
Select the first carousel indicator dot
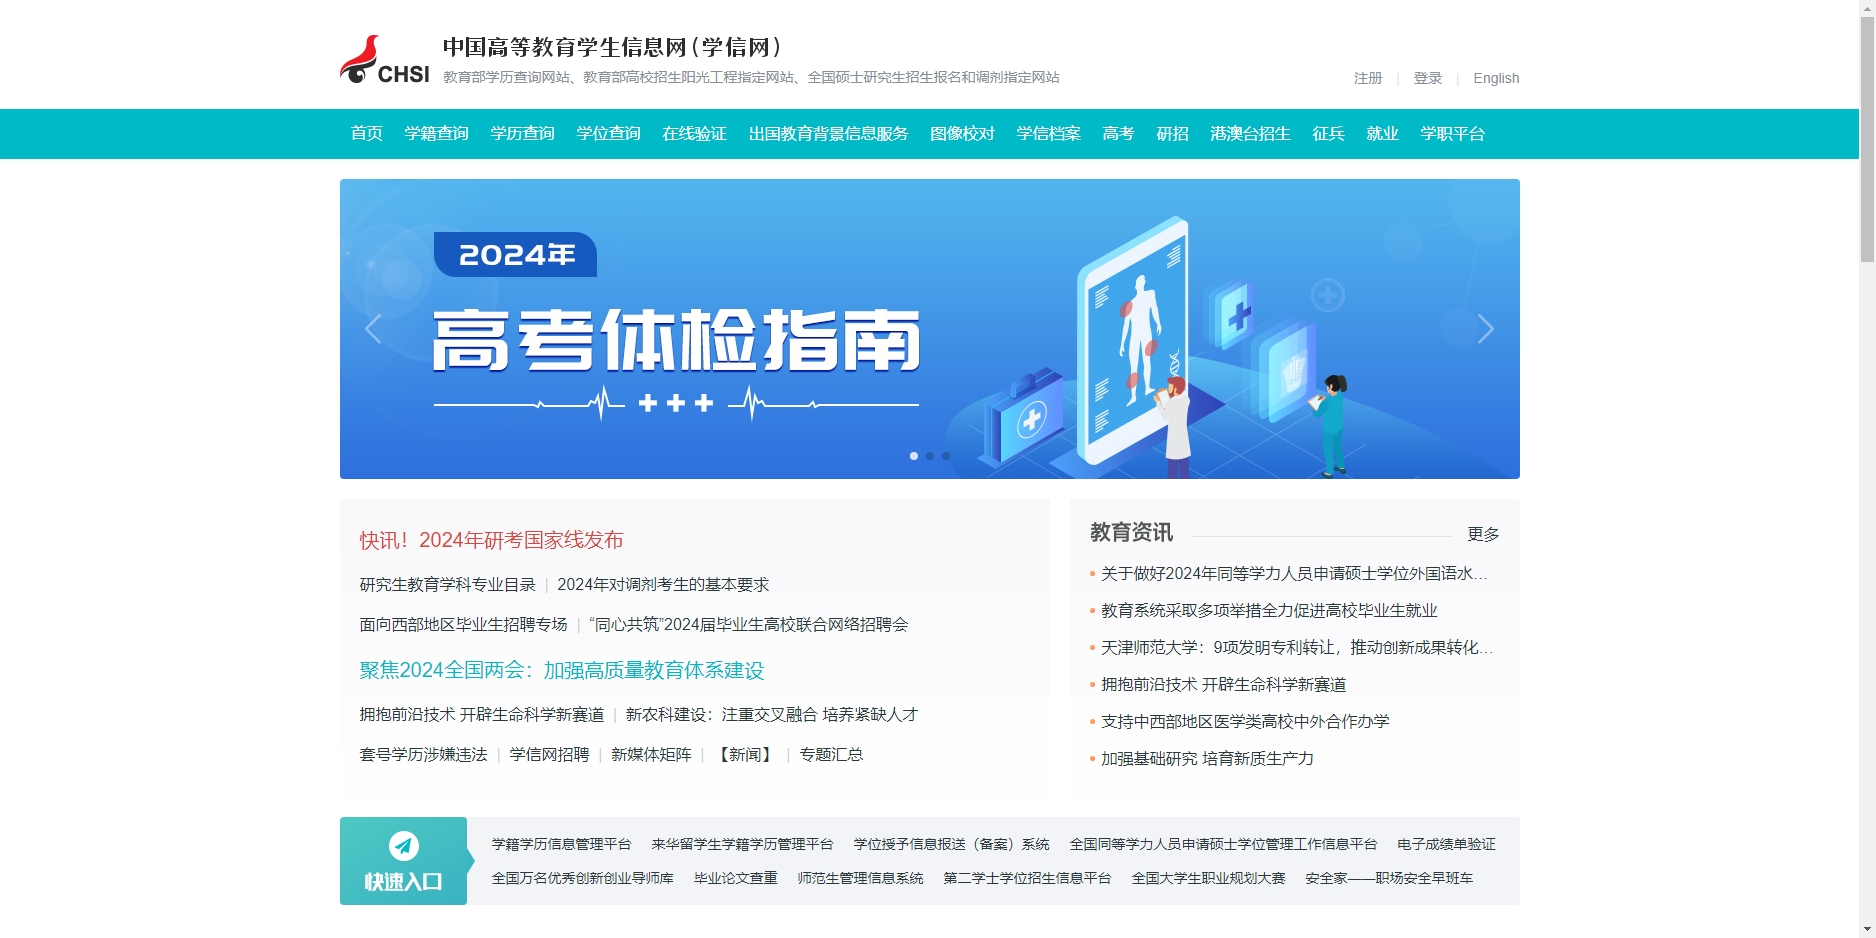pyautogui.click(x=914, y=456)
